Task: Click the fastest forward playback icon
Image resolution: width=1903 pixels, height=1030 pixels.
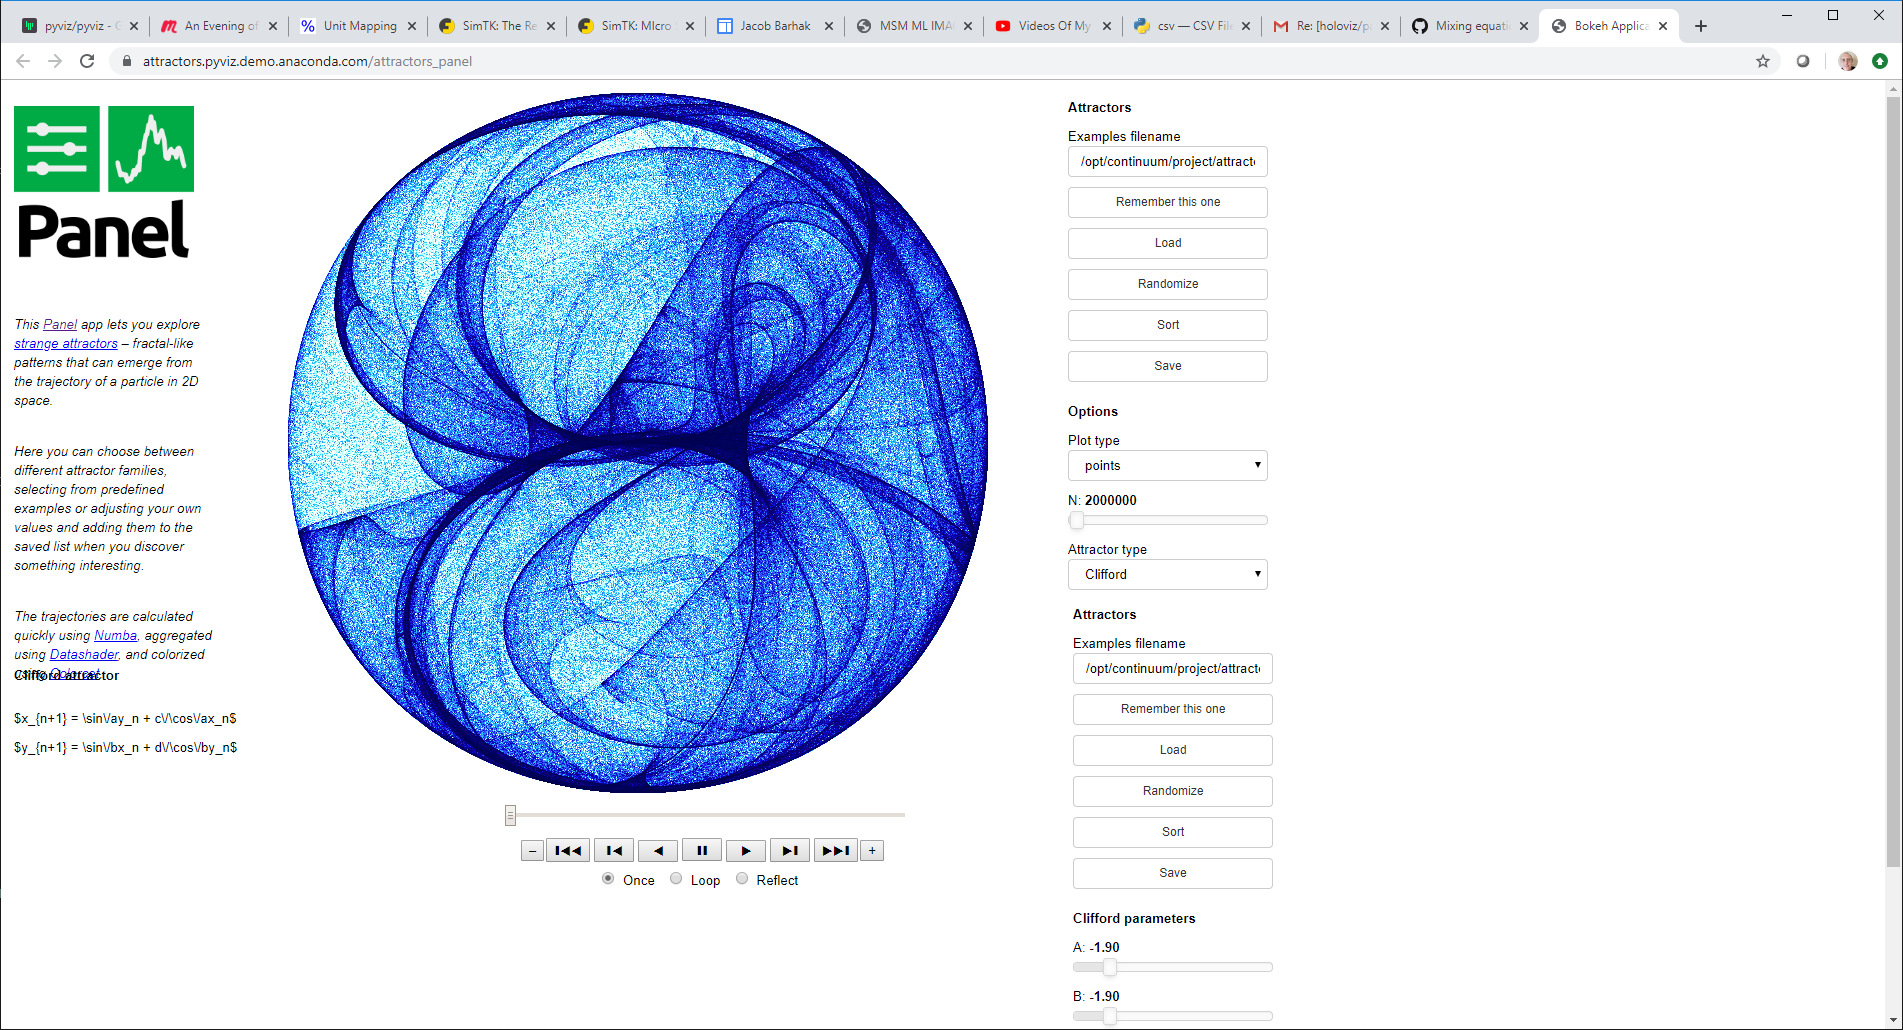Action: click(835, 850)
